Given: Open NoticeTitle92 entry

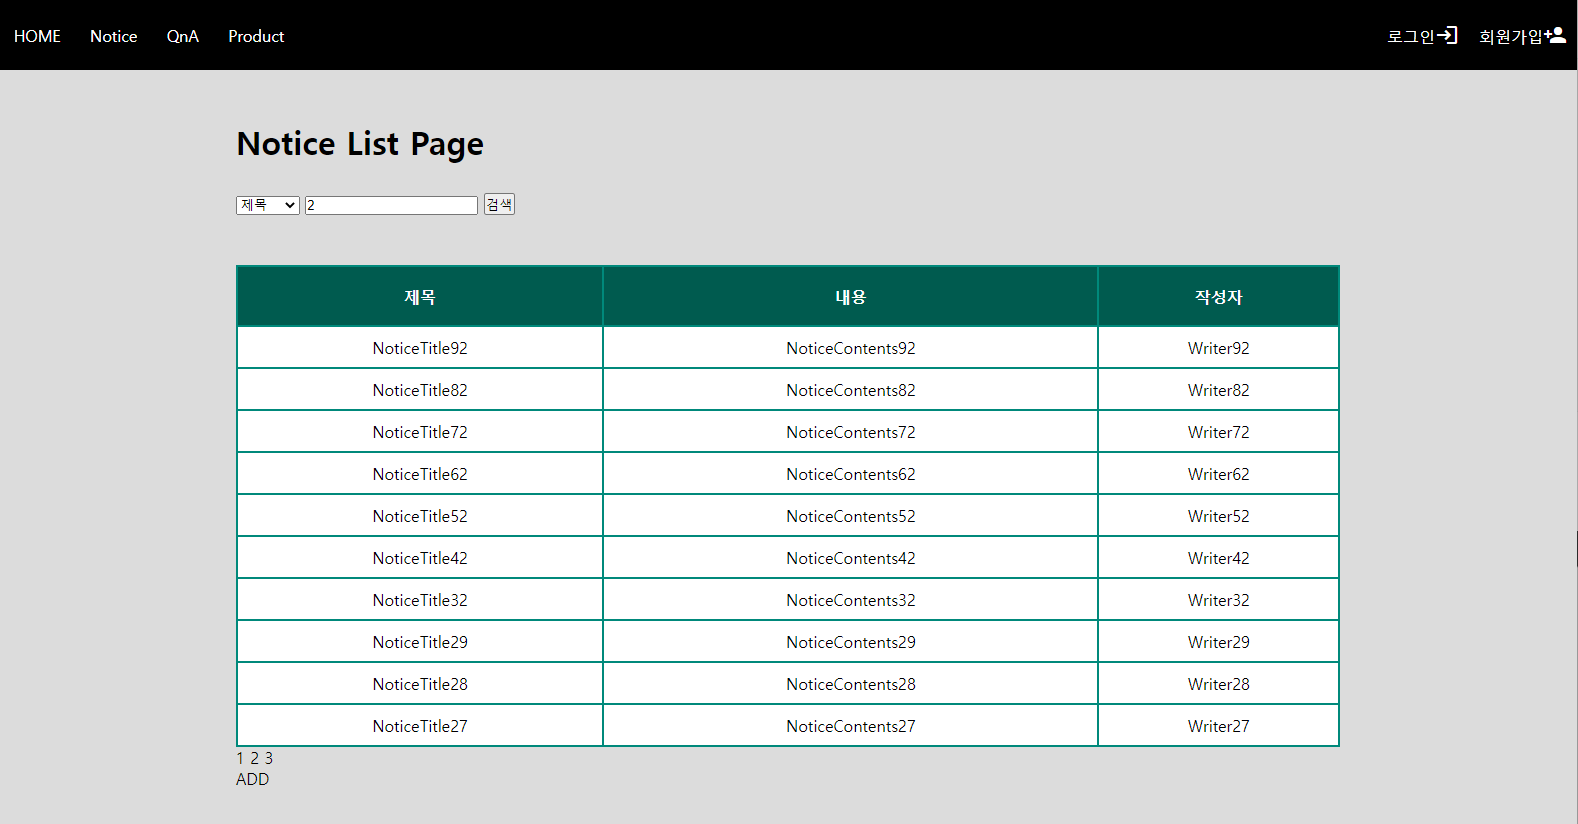Looking at the screenshot, I should click(x=420, y=348).
